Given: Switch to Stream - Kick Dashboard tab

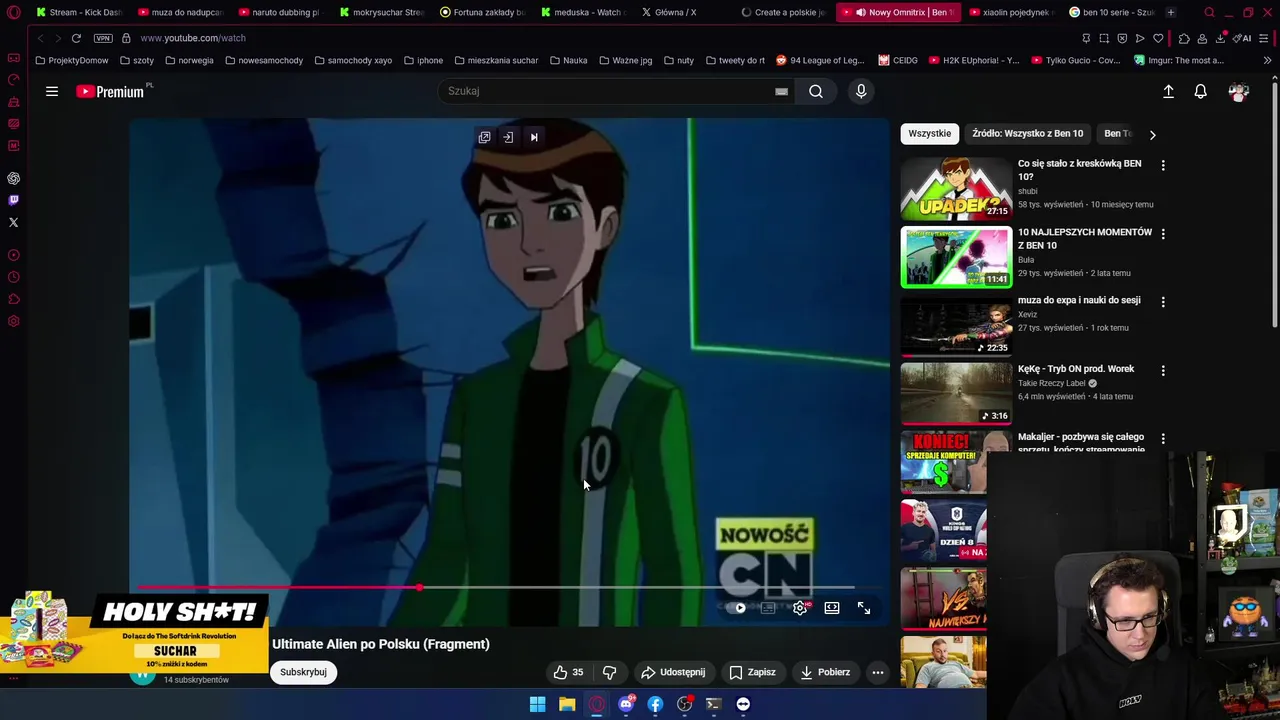Looking at the screenshot, I should click(x=77, y=12).
